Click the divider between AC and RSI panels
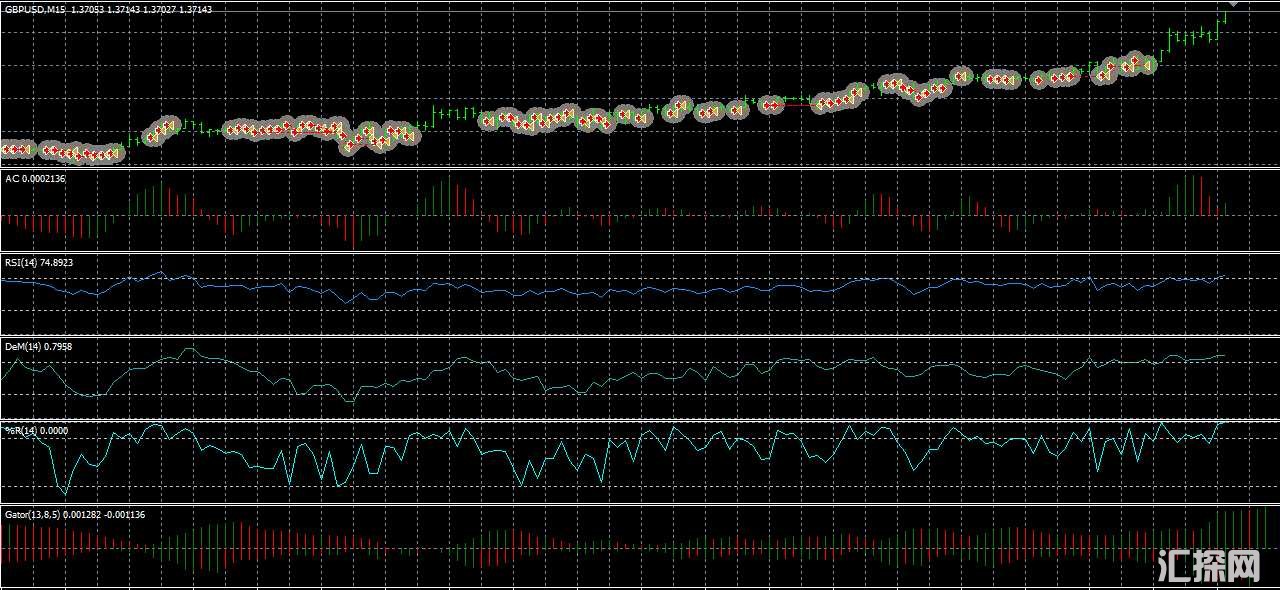Viewport: 1280px width, 590px height. pos(640,252)
